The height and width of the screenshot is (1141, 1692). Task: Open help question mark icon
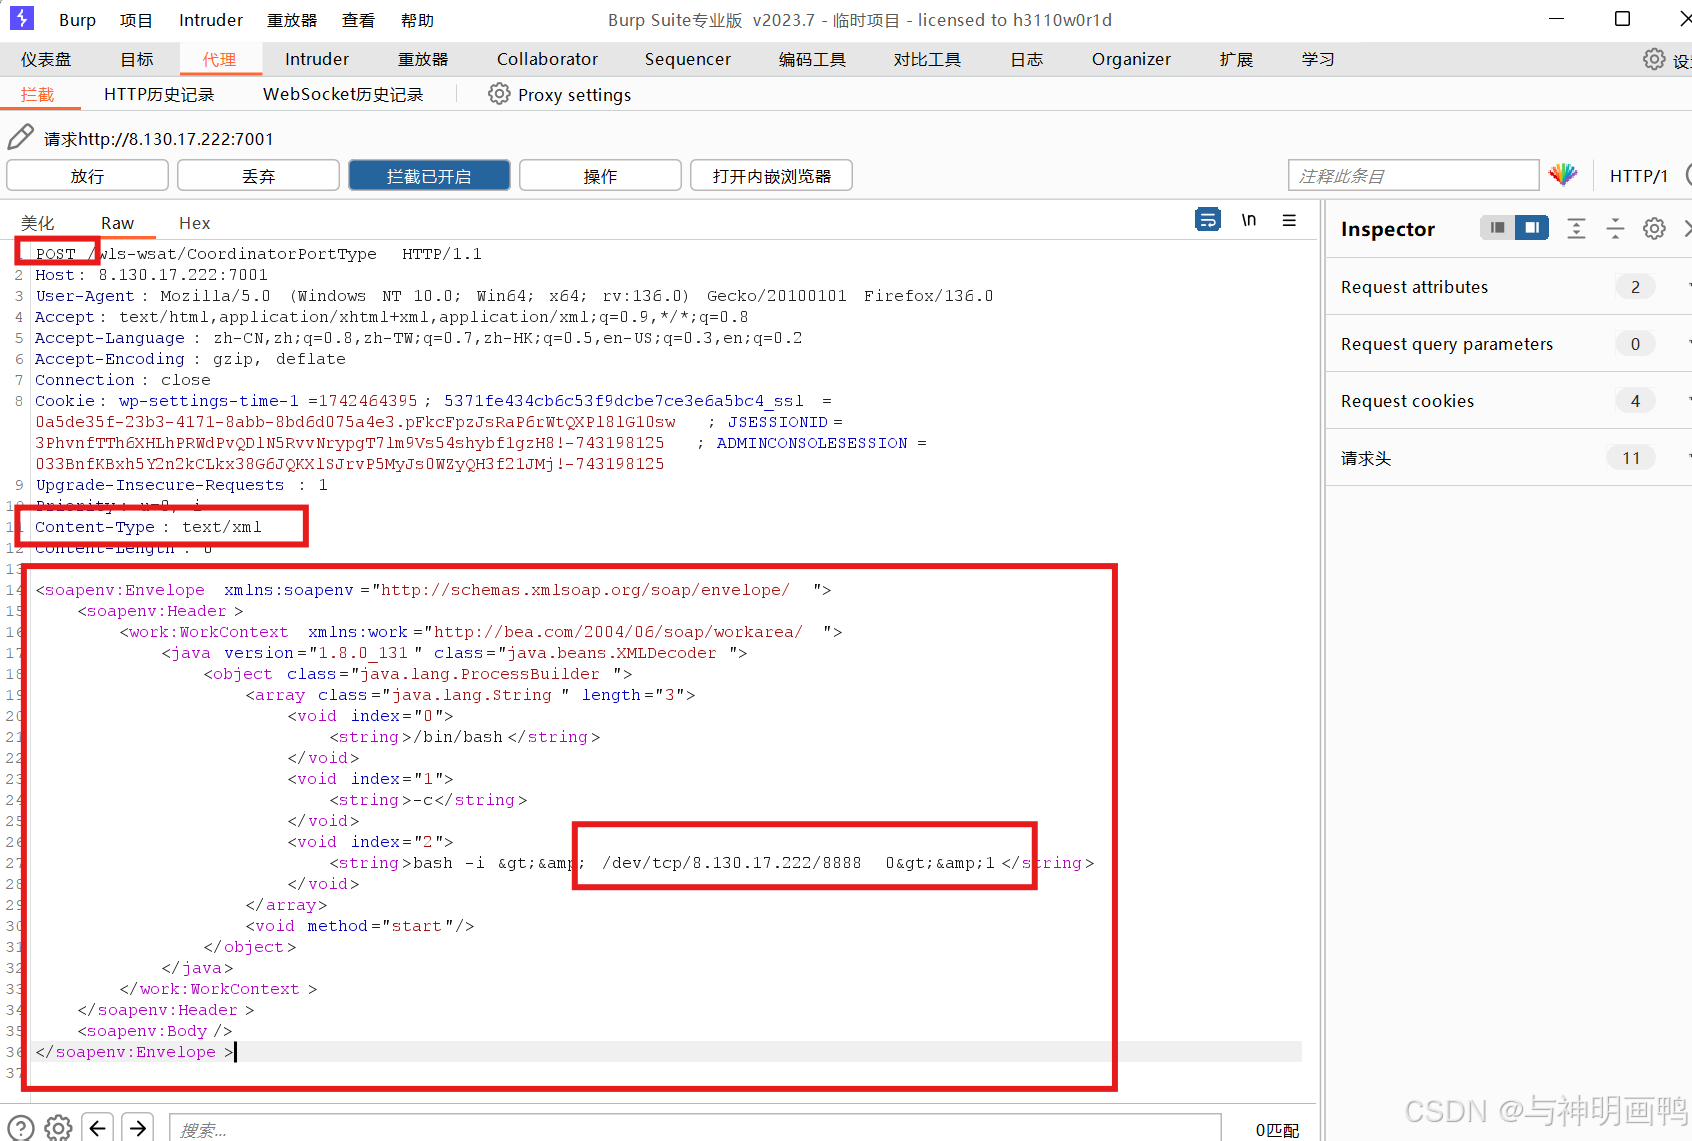pyautogui.click(x=20, y=1128)
